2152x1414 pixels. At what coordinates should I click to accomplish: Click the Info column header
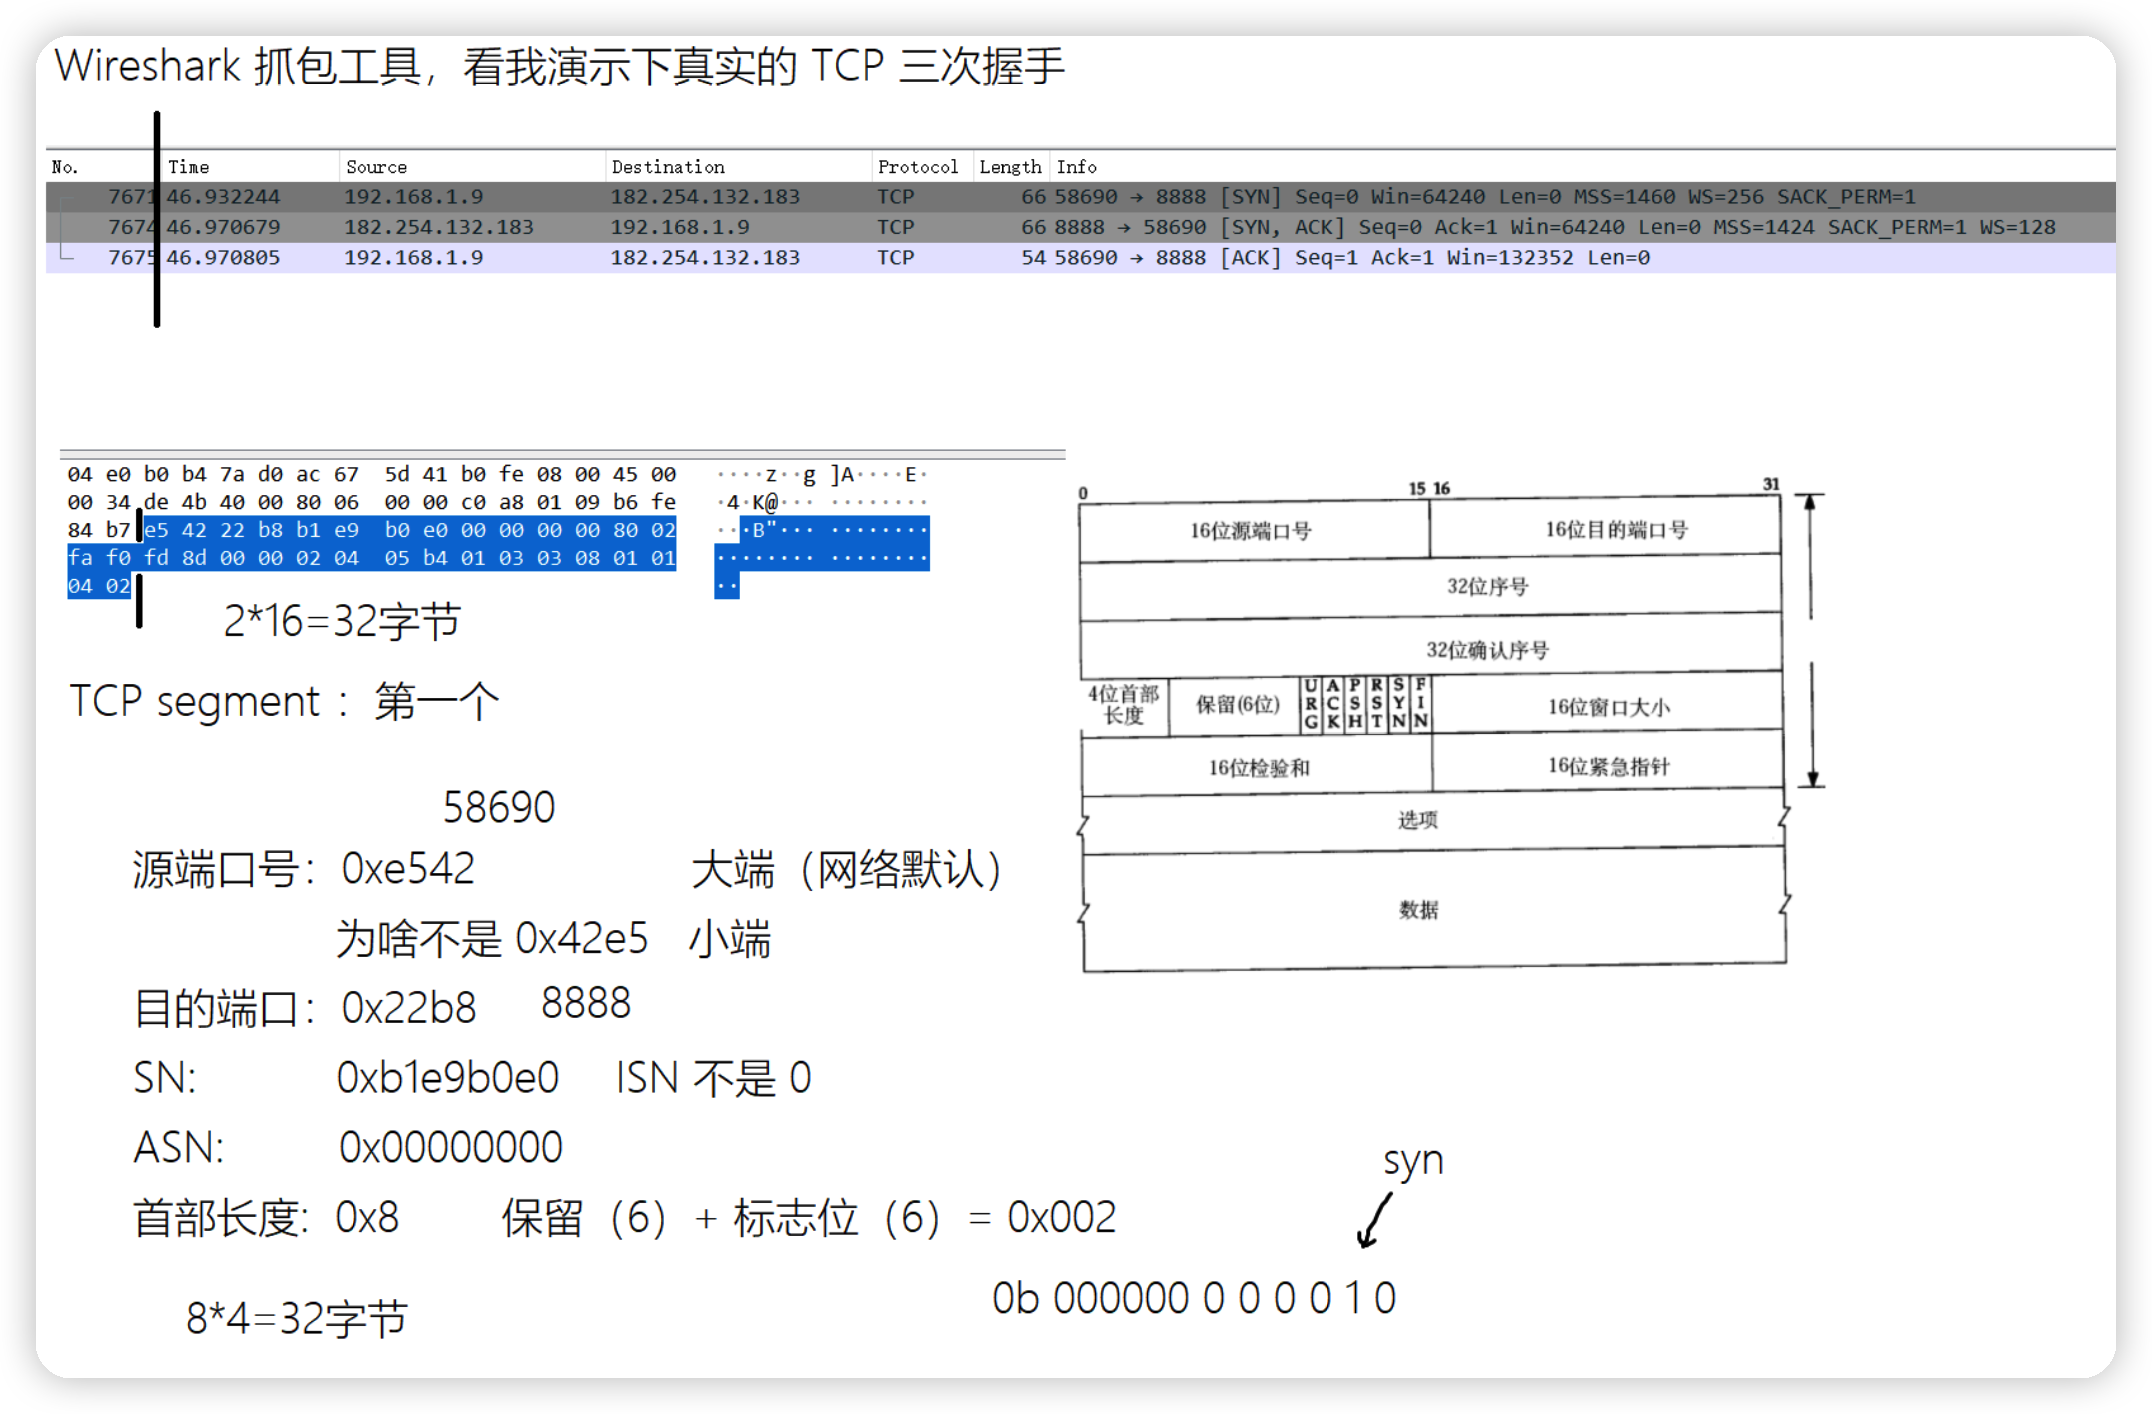pos(1076,167)
